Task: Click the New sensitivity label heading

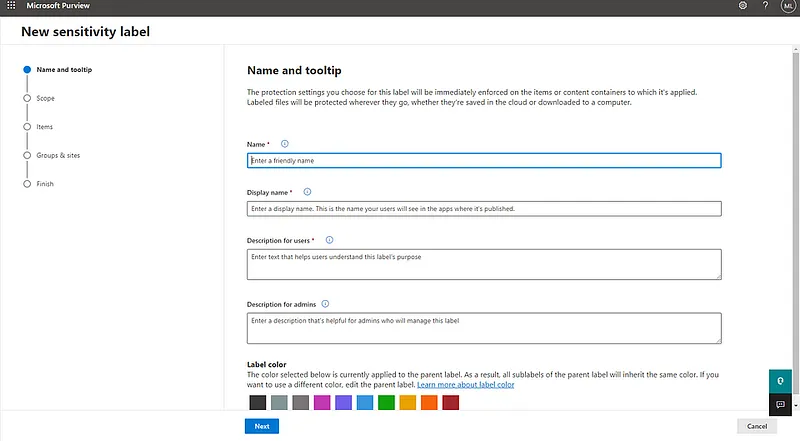Action: 85,32
